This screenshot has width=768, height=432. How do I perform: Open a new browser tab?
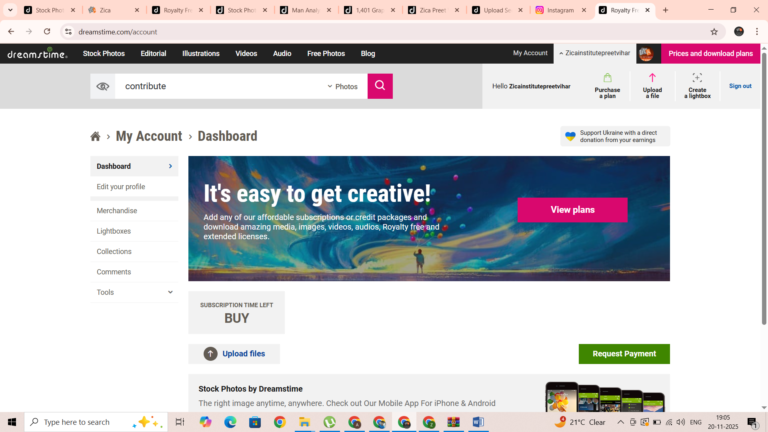pyautogui.click(x=665, y=10)
